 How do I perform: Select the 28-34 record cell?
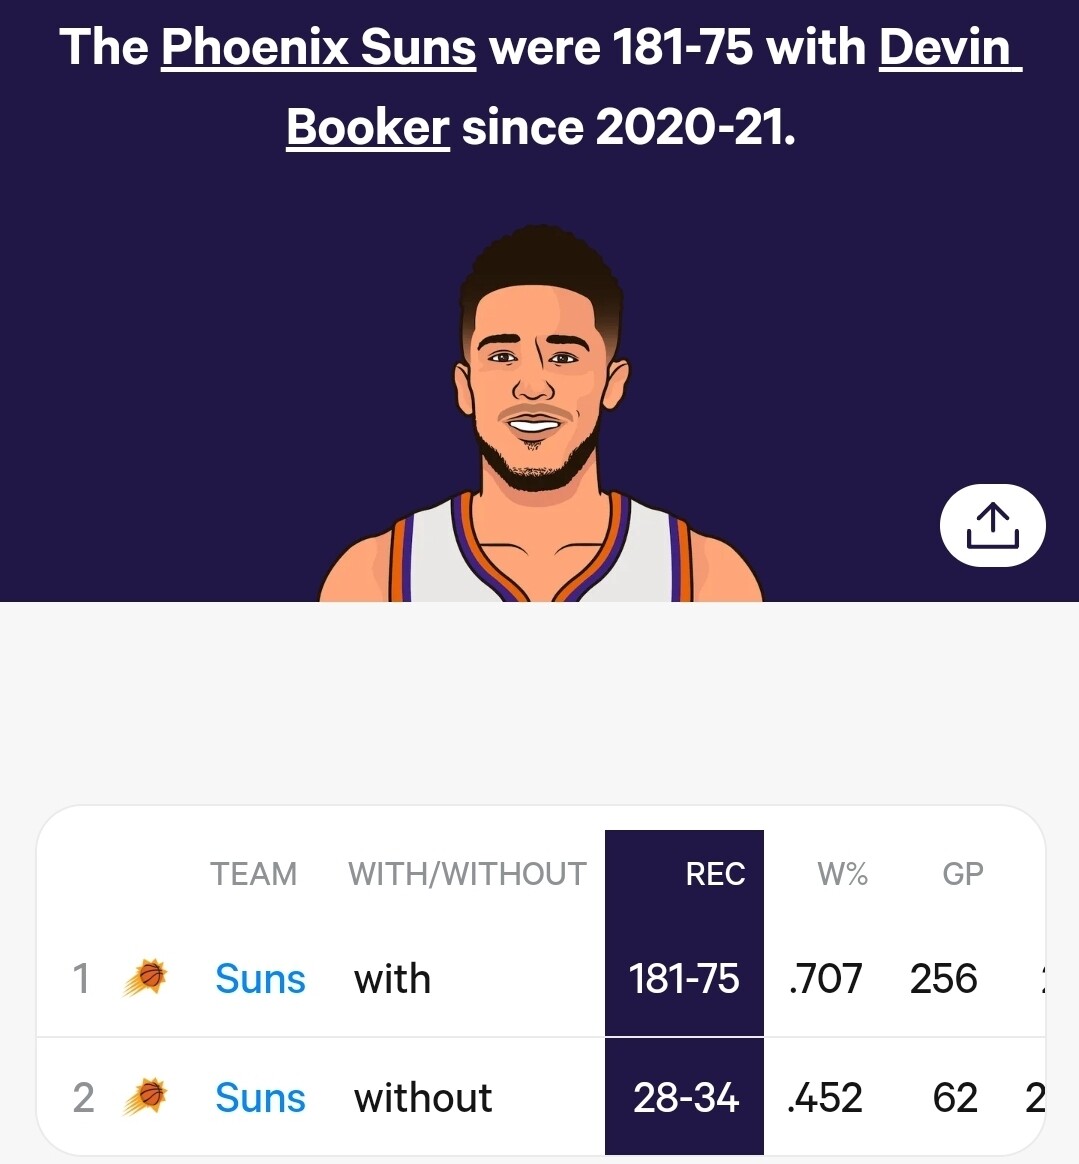pyautogui.click(x=685, y=1097)
